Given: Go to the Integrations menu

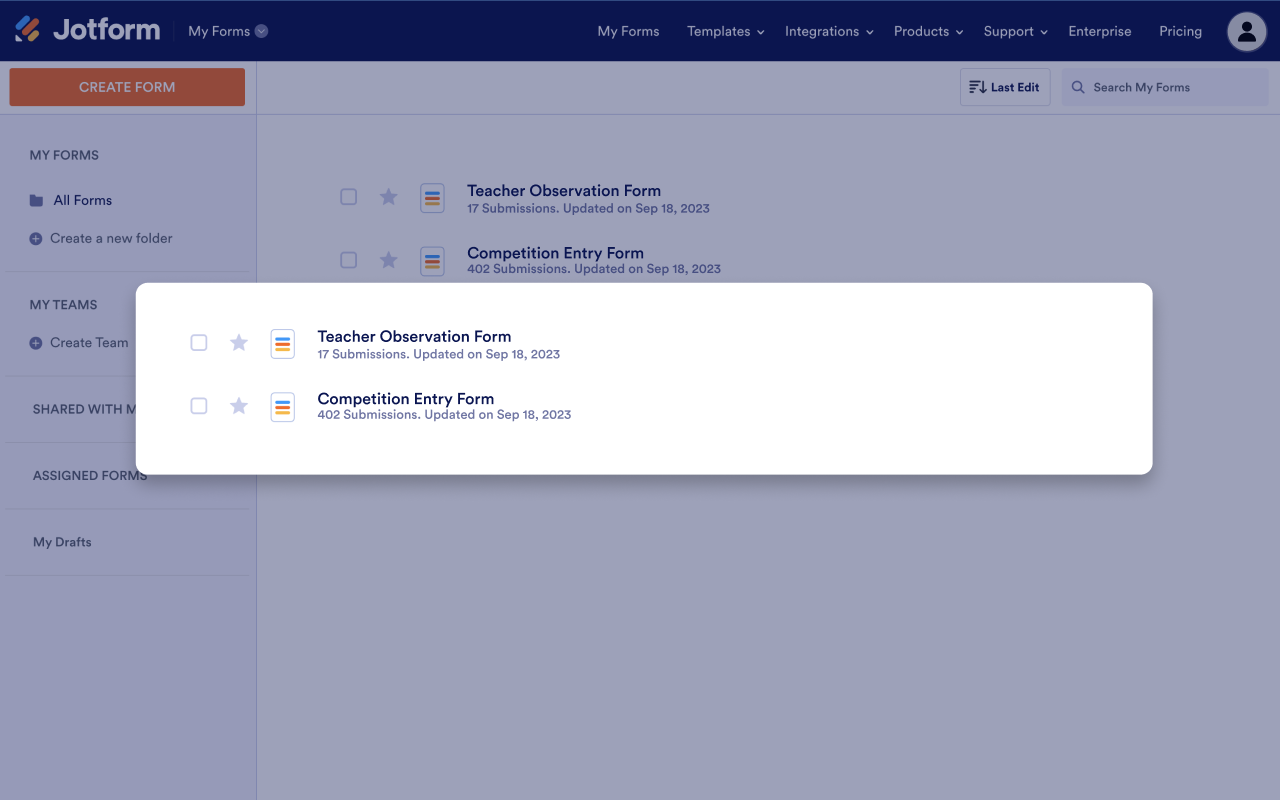Looking at the screenshot, I should [x=828, y=31].
